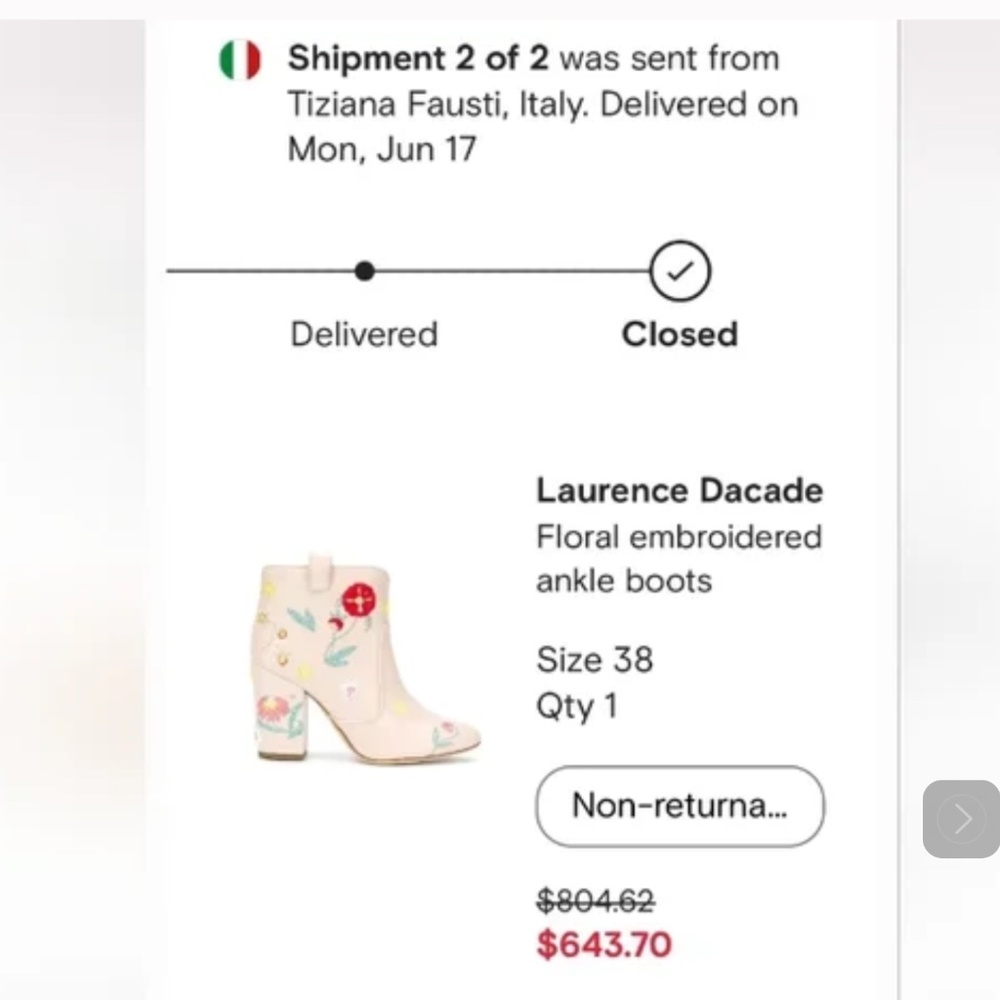Go to next image with arrow button
The height and width of the screenshot is (1000, 1000).
pyautogui.click(x=961, y=819)
